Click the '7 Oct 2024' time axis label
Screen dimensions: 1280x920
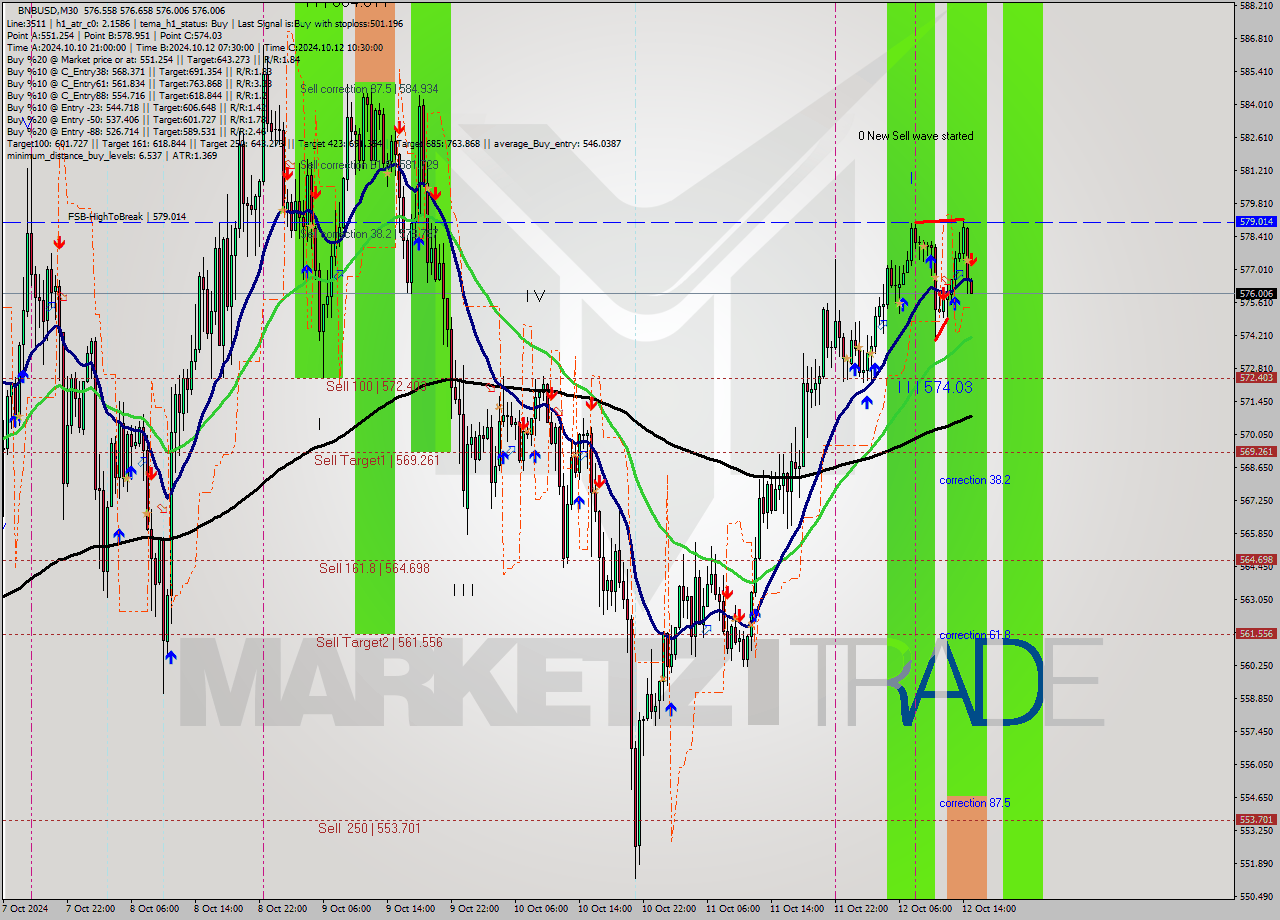27,909
